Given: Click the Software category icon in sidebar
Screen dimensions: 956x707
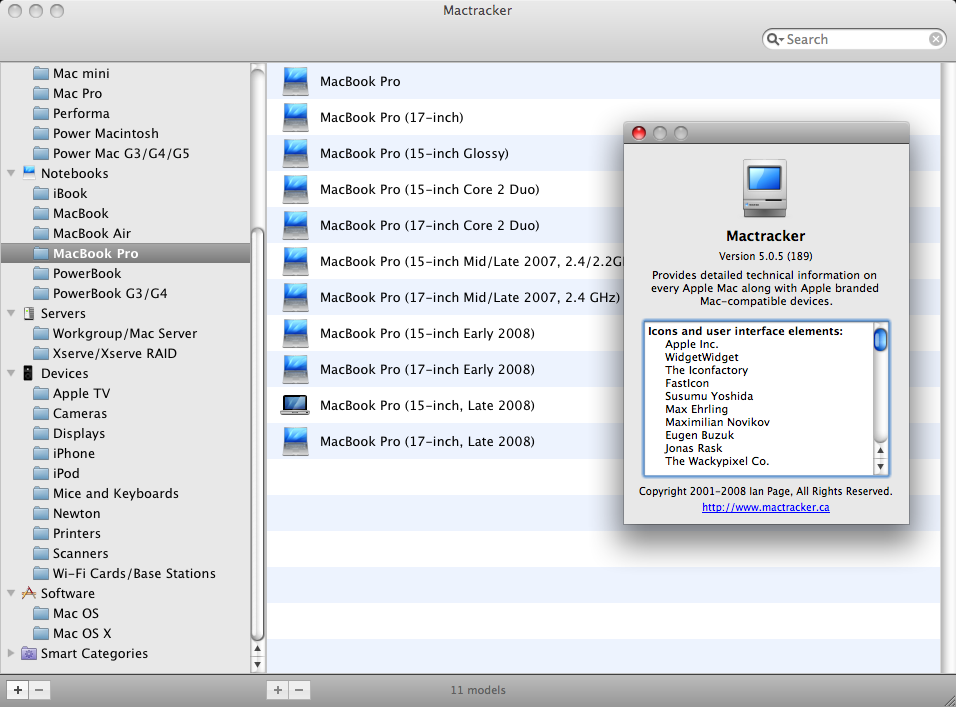Looking at the screenshot, I should tap(29, 593).
